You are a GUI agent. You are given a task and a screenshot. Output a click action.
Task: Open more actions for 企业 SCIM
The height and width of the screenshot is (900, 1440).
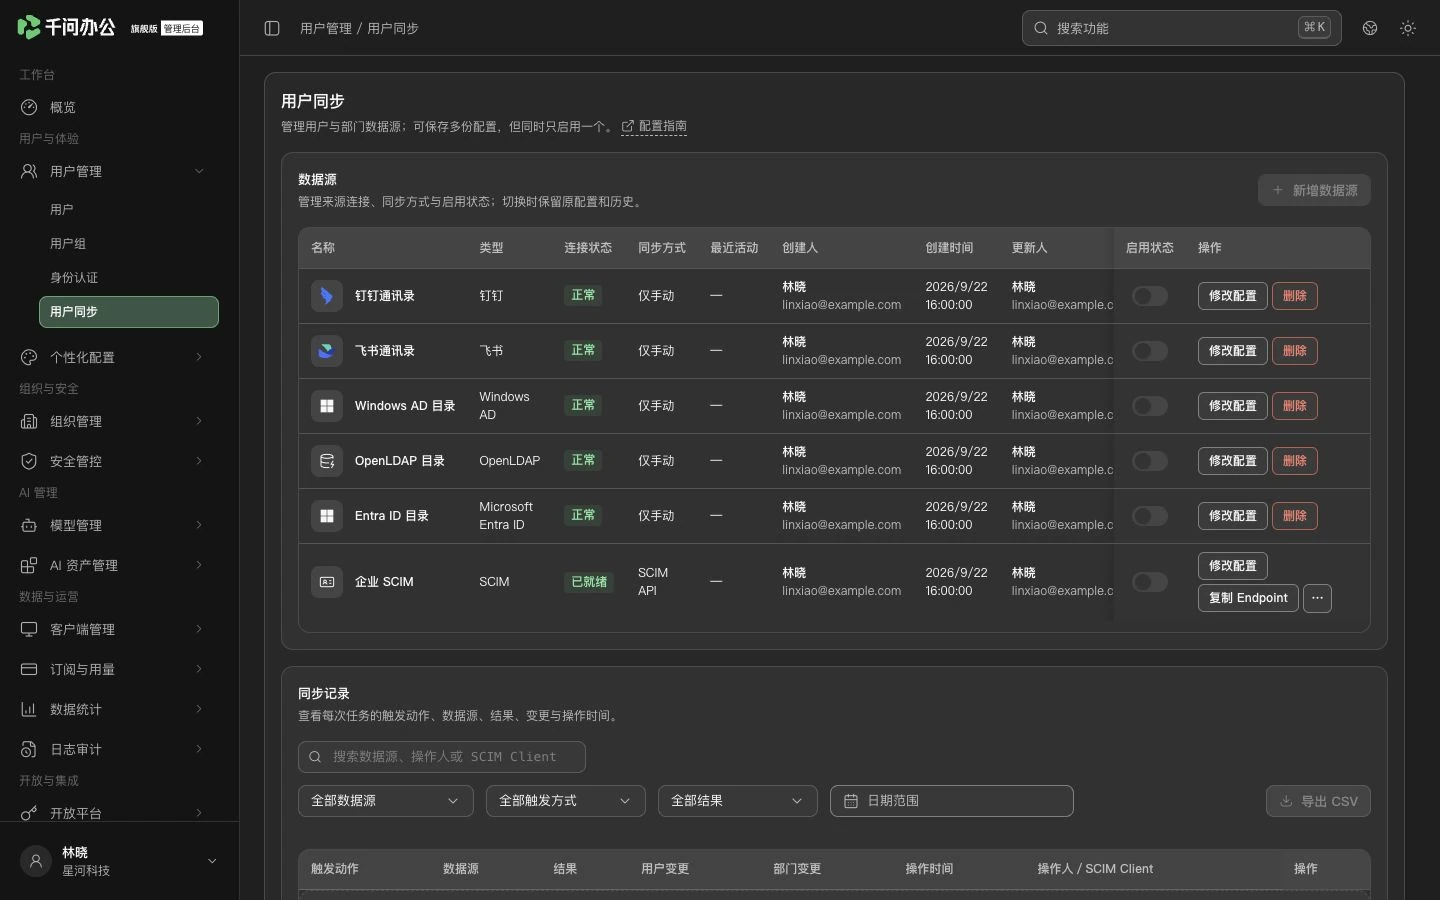click(x=1317, y=598)
